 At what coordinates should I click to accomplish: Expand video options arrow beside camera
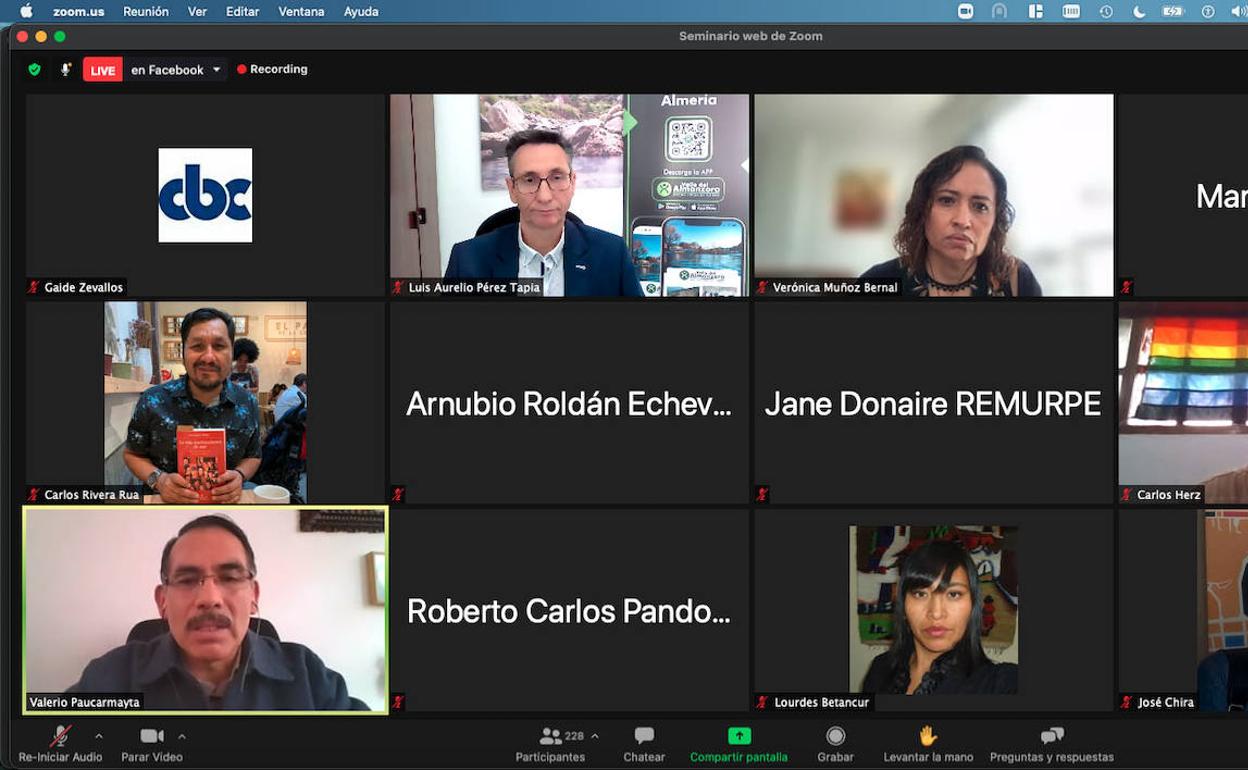coord(181,737)
